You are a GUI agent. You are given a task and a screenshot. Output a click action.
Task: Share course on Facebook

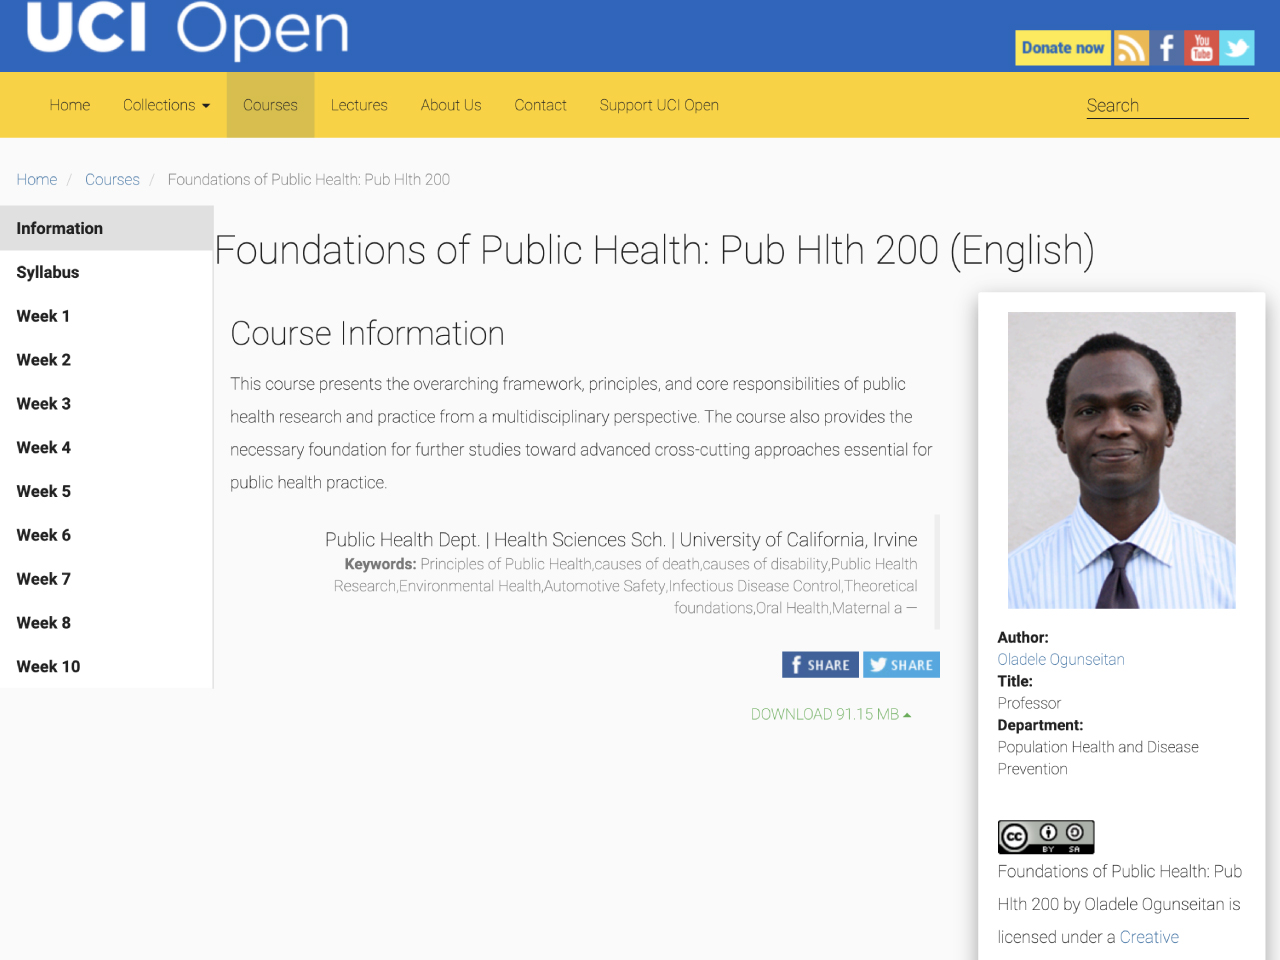(820, 665)
